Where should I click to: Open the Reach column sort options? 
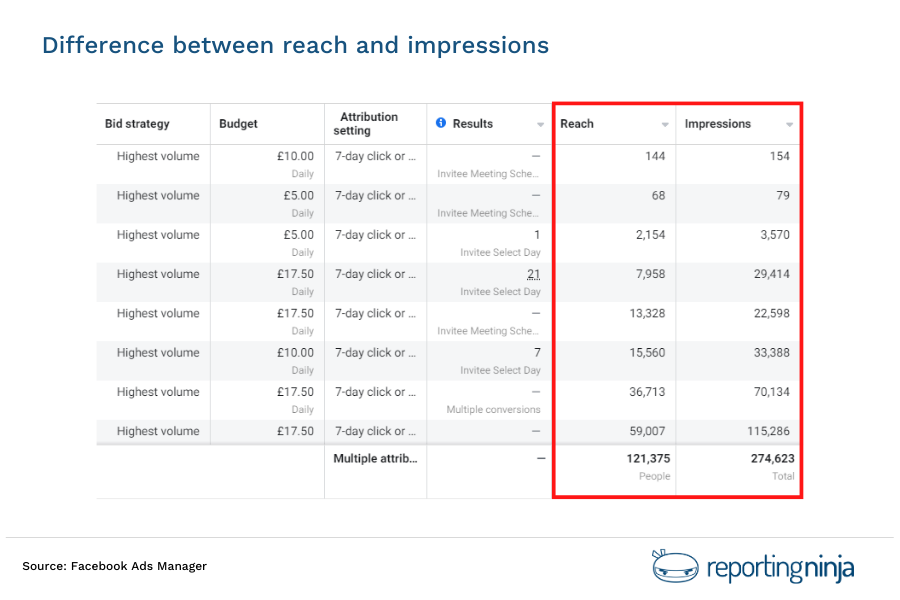665,124
